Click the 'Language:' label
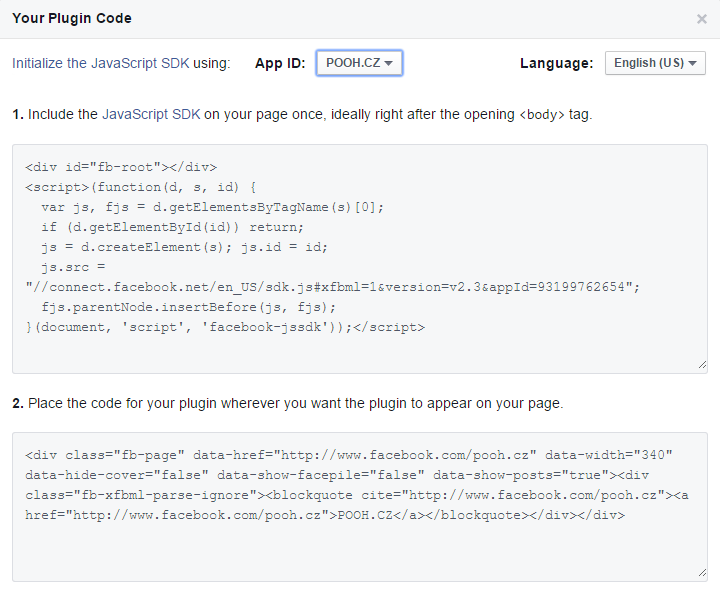 tap(557, 63)
